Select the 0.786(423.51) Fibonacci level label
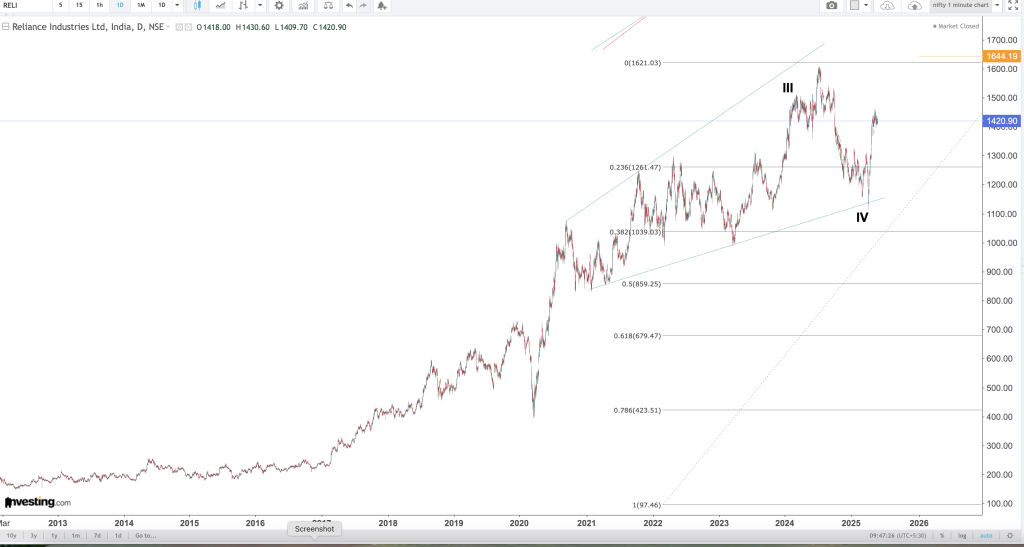 click(637, 411)
